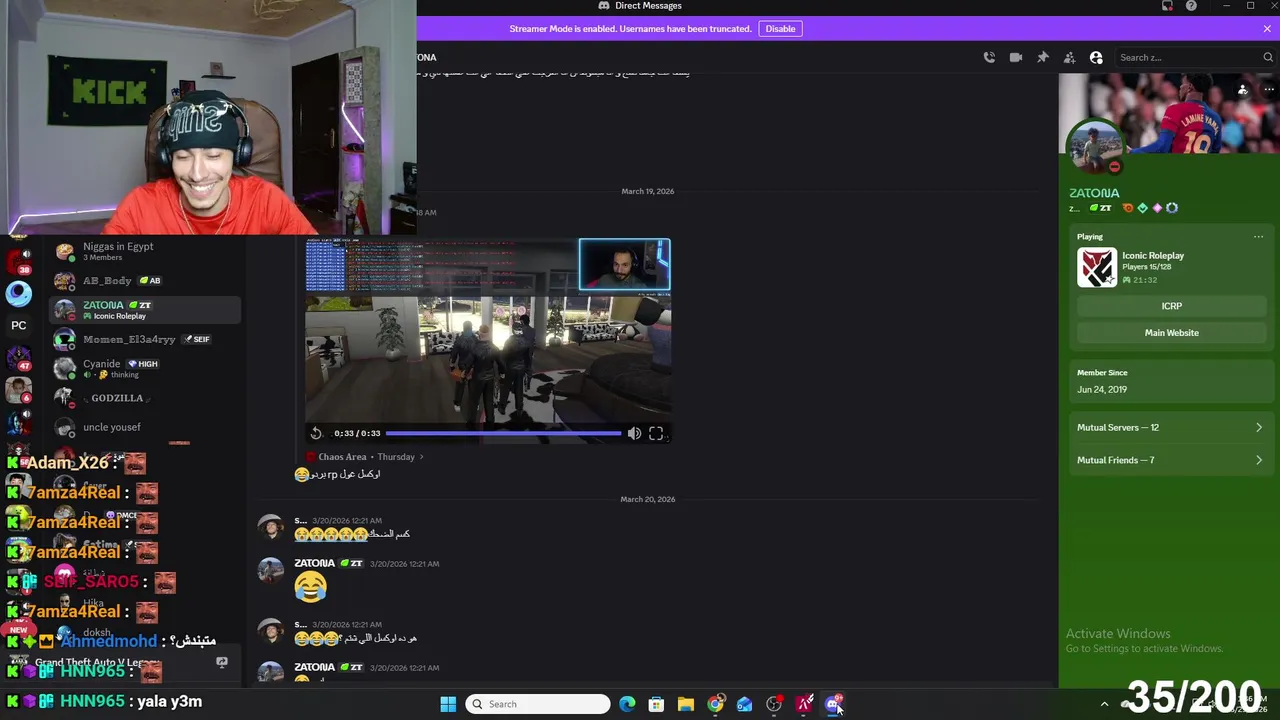Screen dimensions: 1280x720
Task: Open Microsoft Store from the taskbar
Action: [x=656, y=704]
